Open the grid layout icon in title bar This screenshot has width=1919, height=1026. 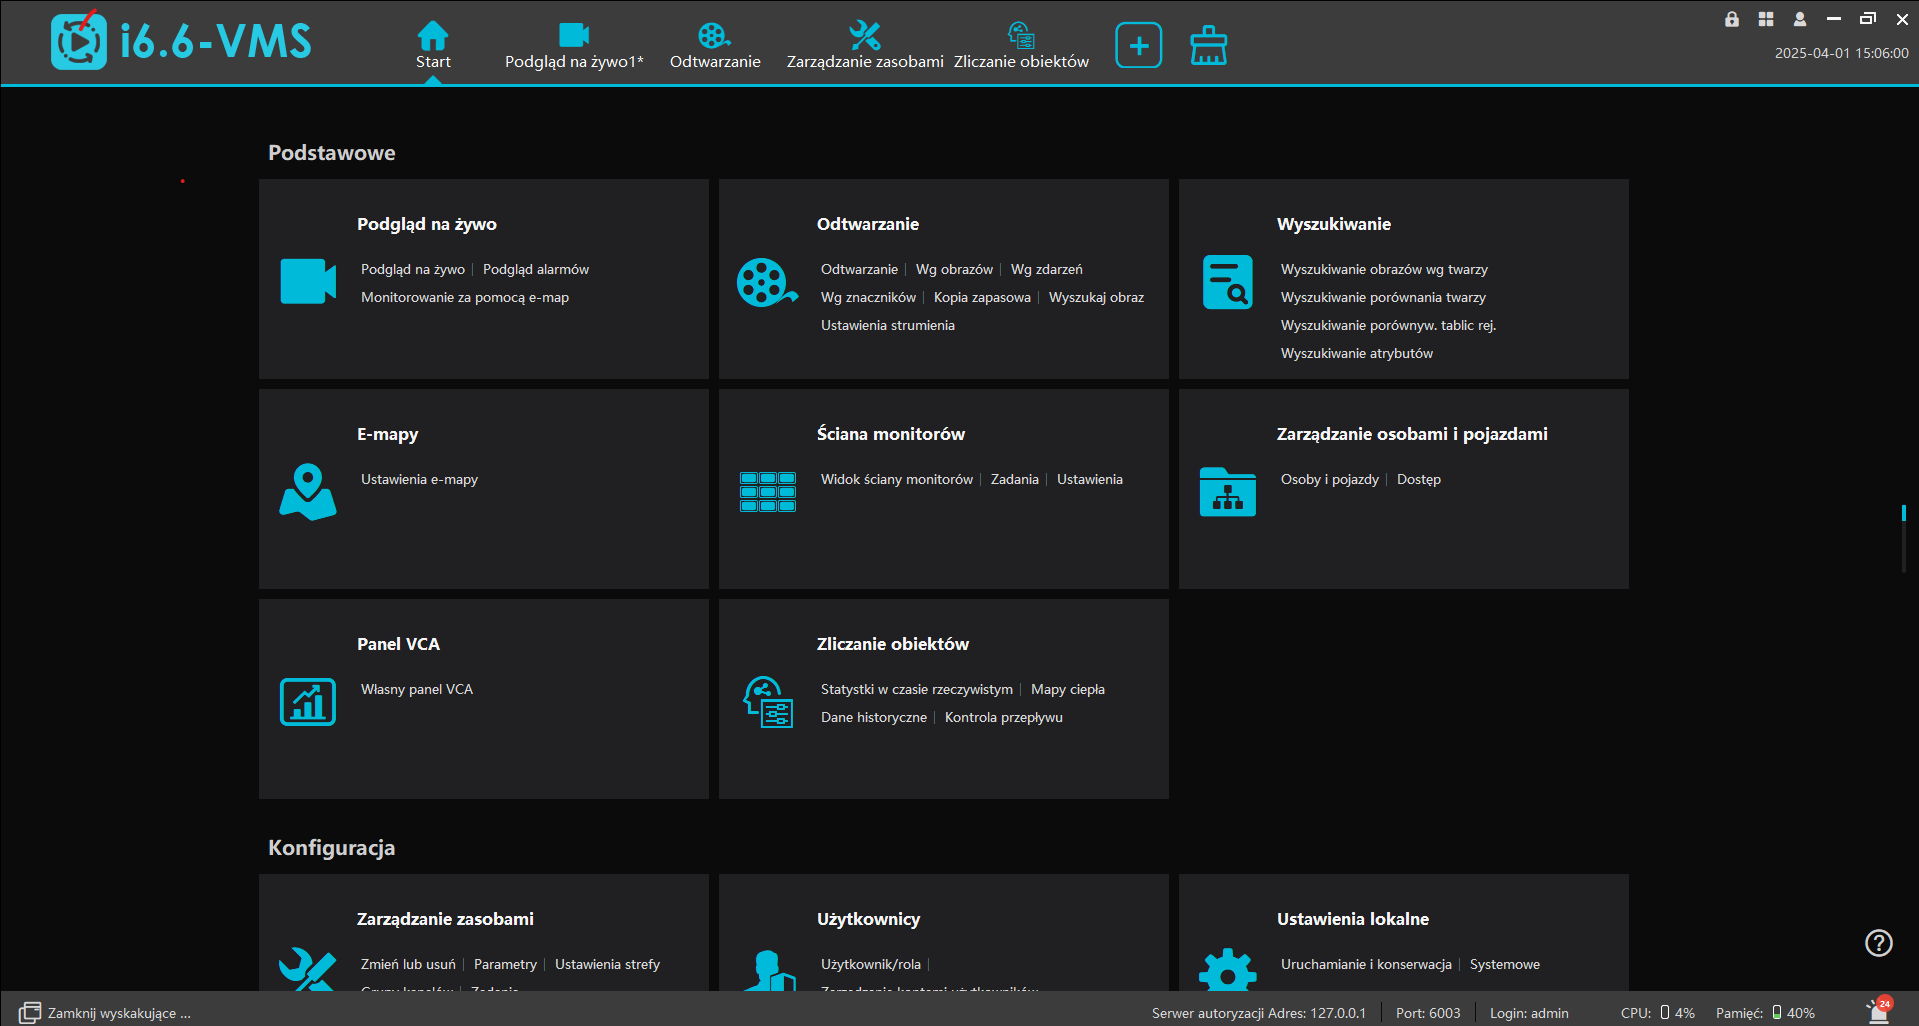(1765, 19)
